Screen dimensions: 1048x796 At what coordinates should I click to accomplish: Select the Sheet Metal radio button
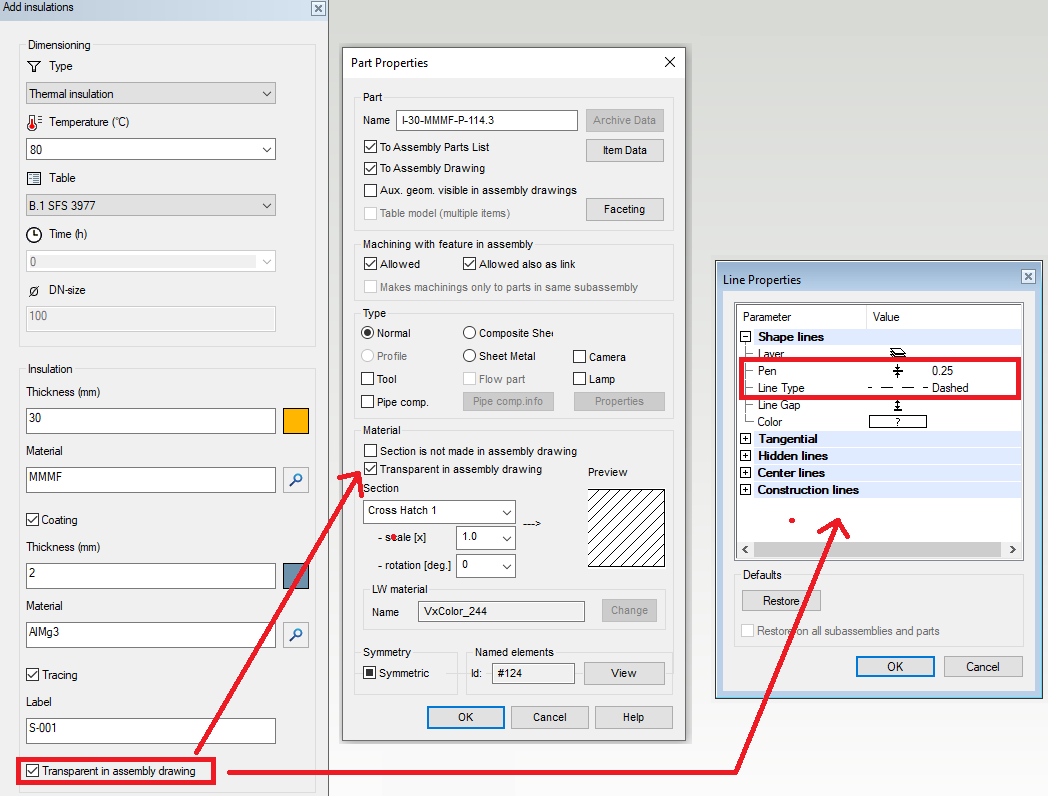(470, 356)
